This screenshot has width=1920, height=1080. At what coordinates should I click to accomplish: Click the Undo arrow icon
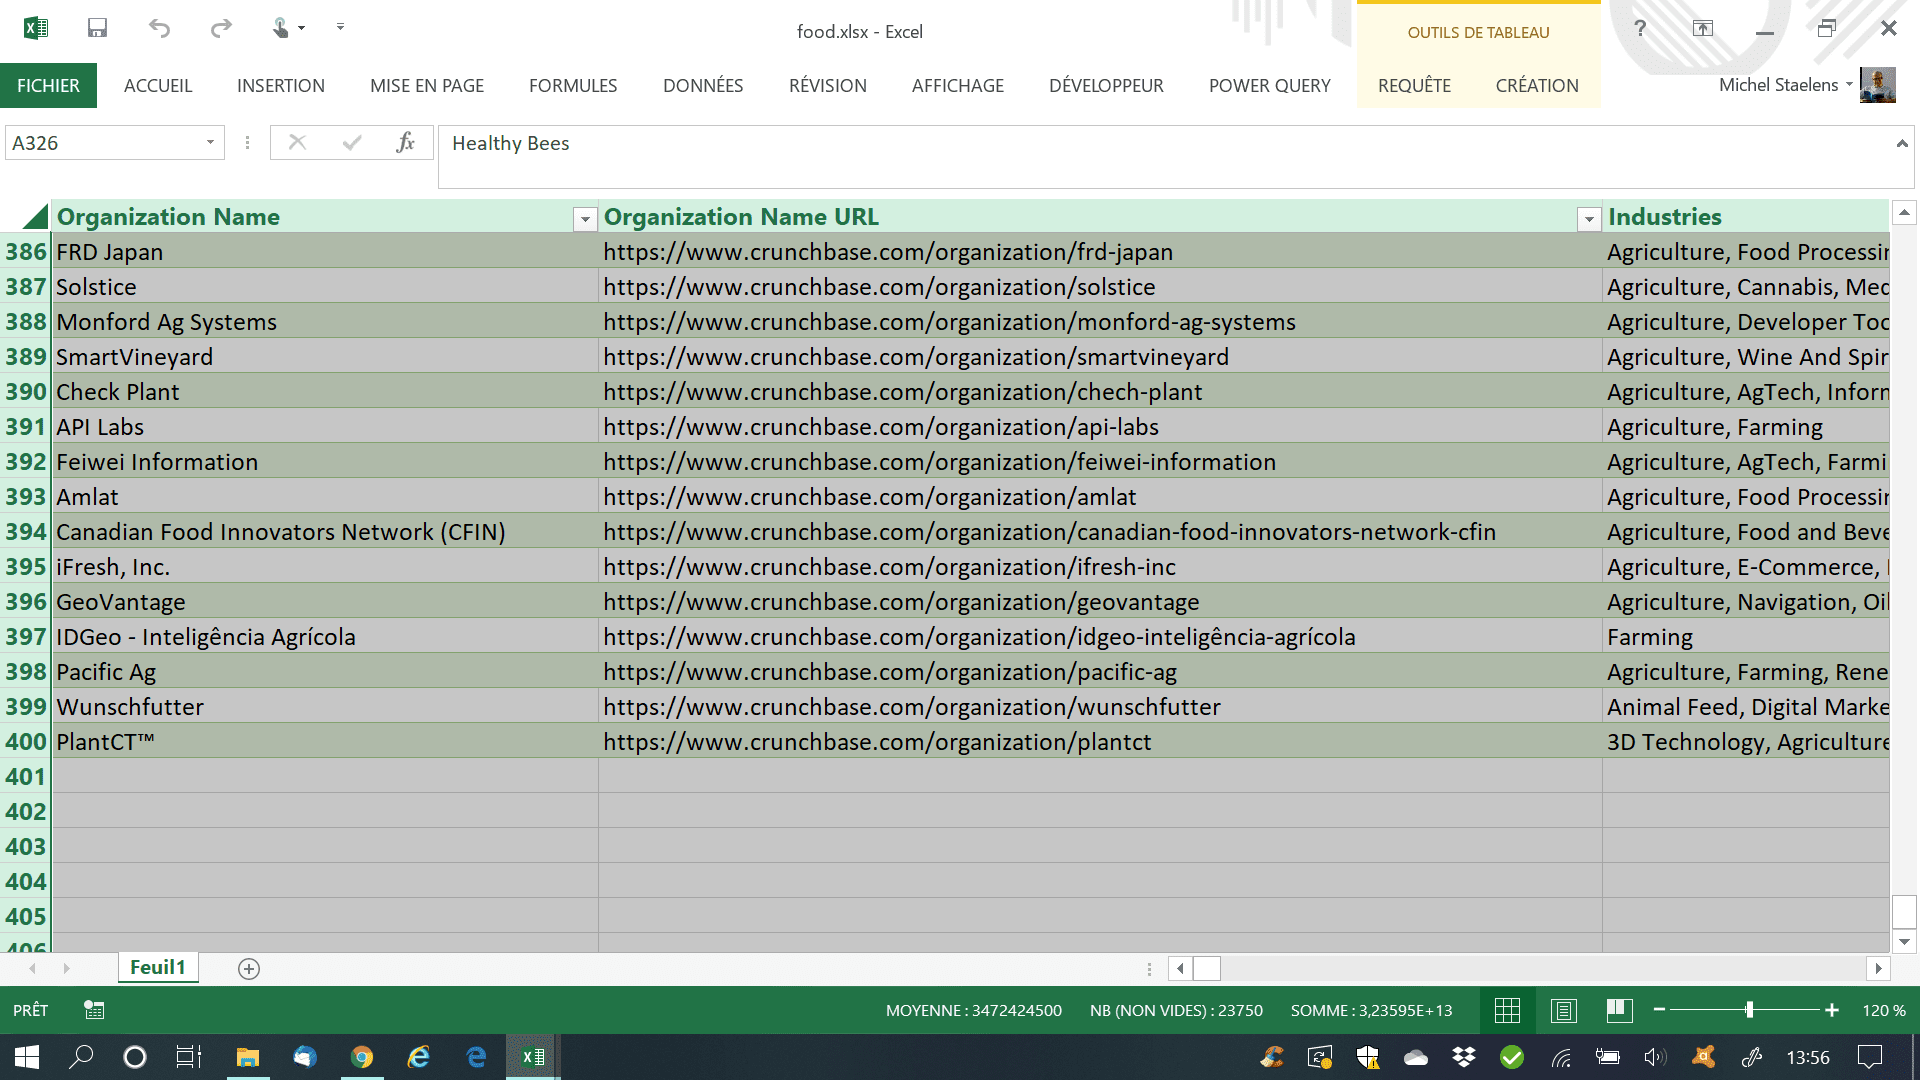159,28
